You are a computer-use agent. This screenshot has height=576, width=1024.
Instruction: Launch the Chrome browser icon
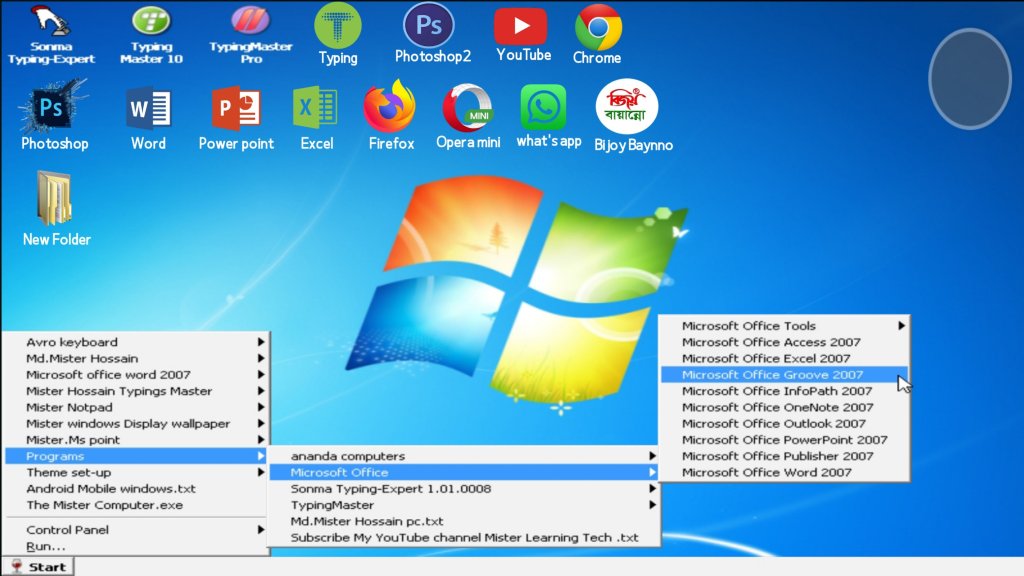[x=597, y=28]
